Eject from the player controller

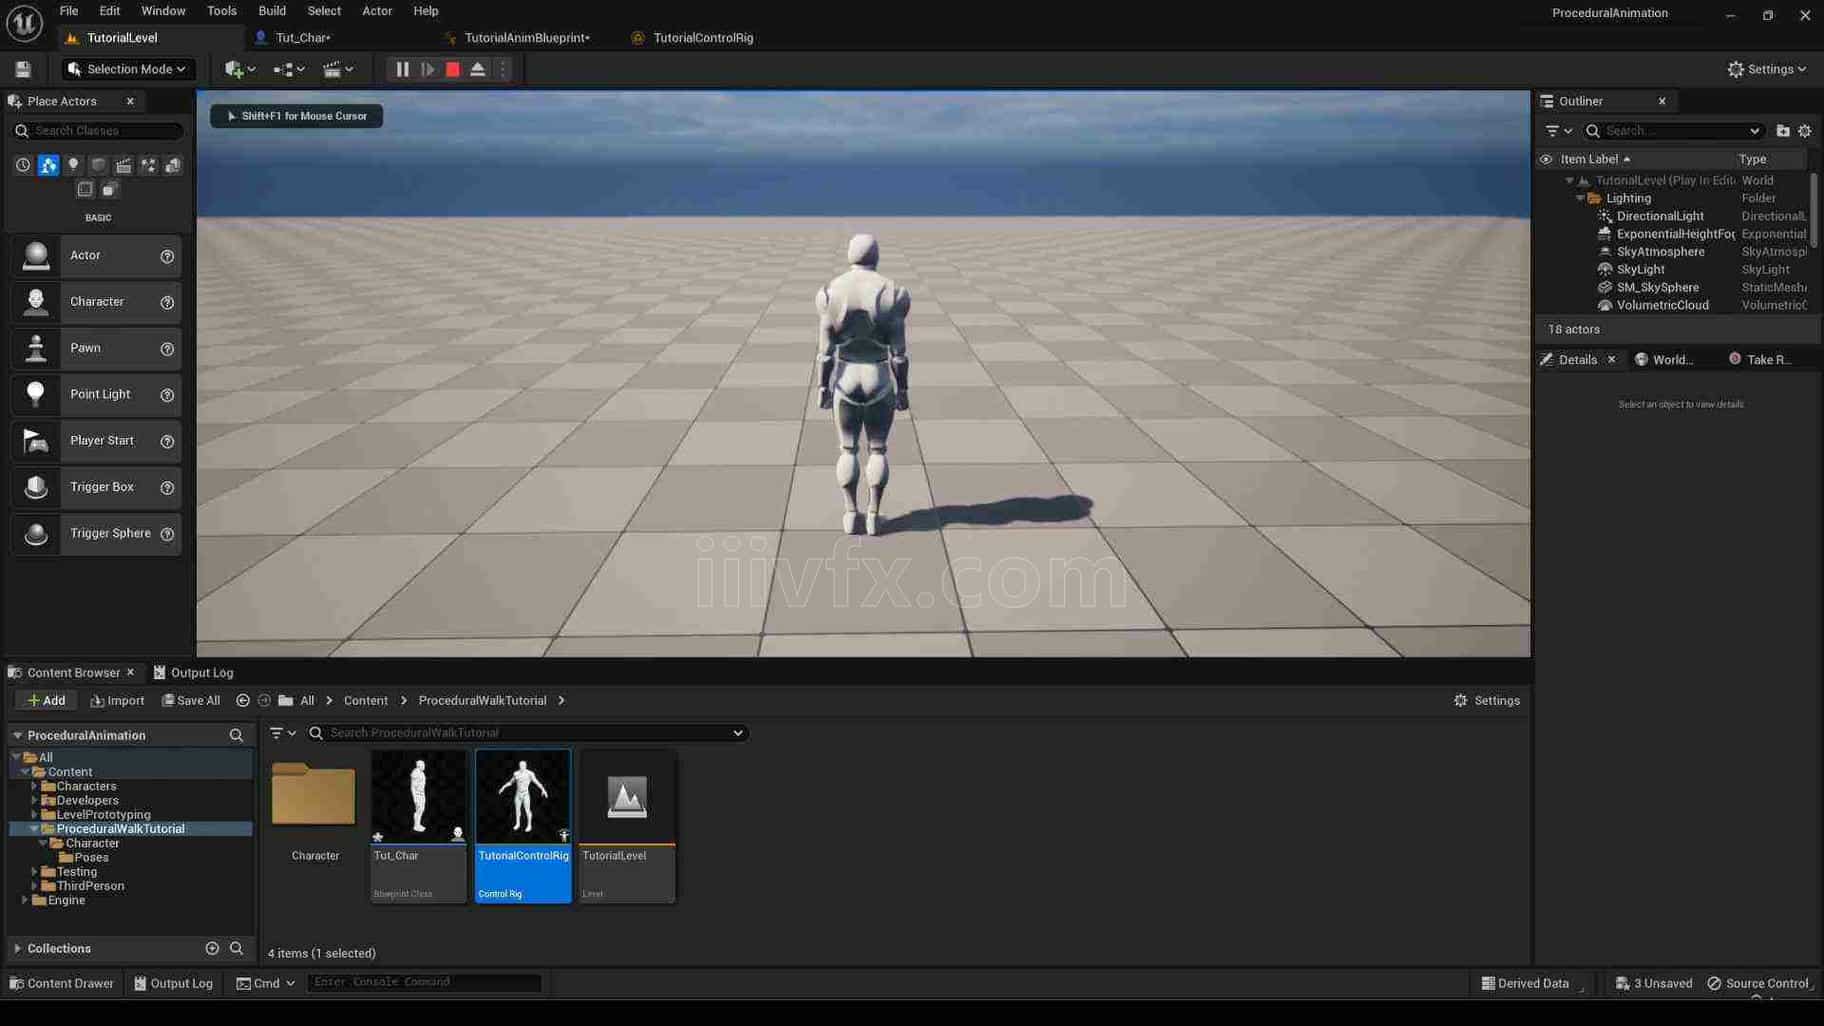click(478, 69)
